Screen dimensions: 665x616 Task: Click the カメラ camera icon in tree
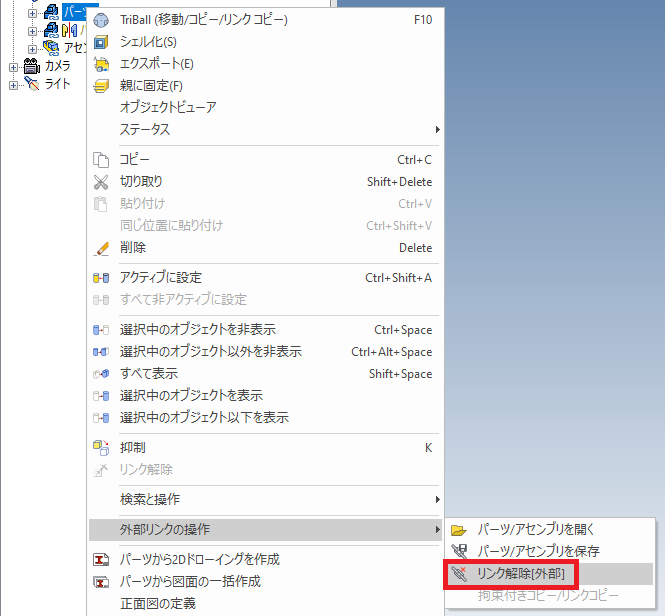coord(31,65)
